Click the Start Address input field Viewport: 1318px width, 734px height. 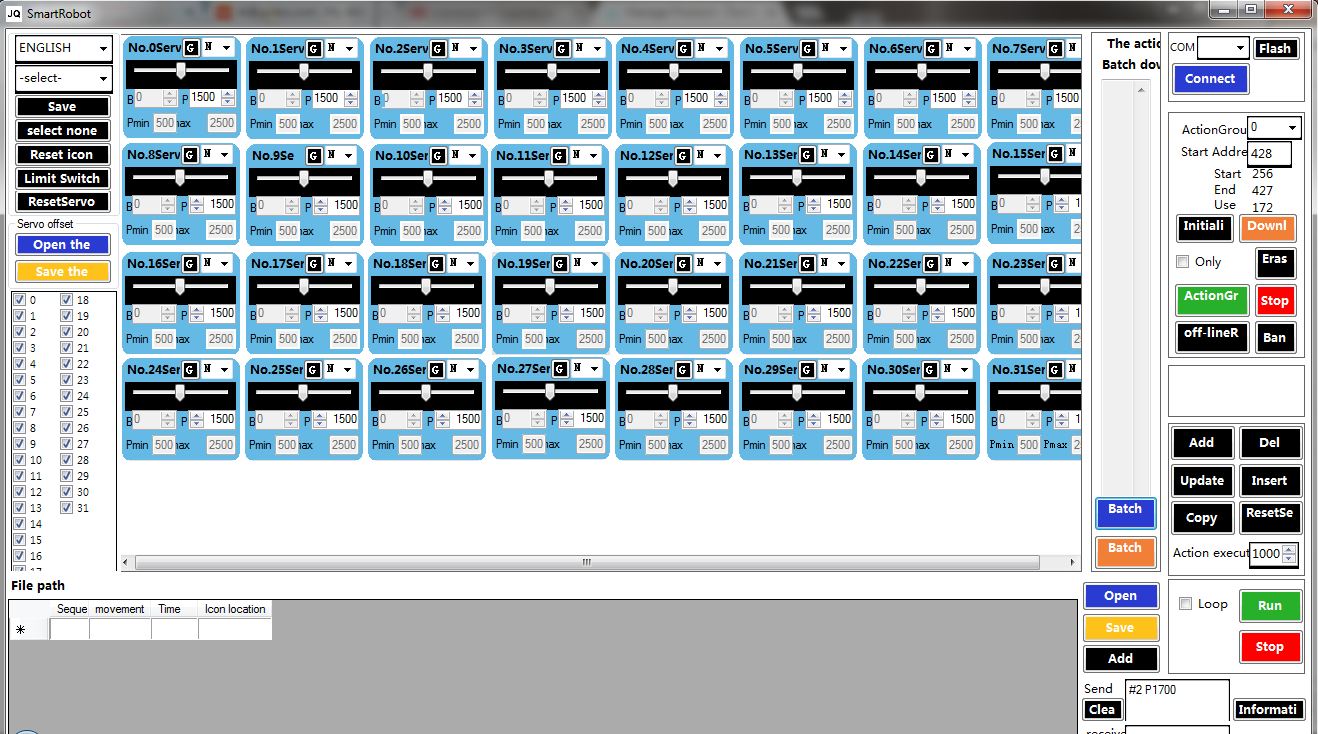[1268, 153]
